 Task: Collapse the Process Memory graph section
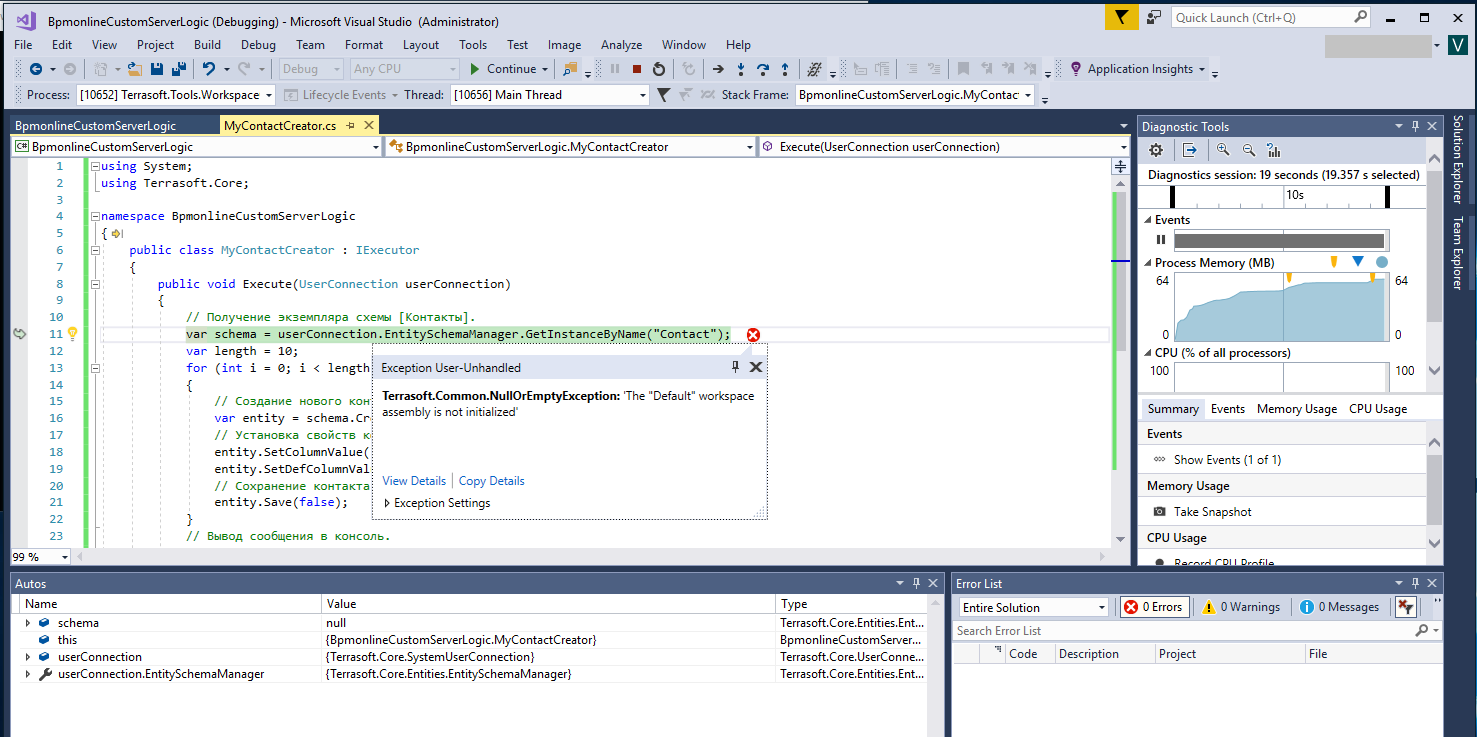pyautogui.click(x=1147, y=263)
